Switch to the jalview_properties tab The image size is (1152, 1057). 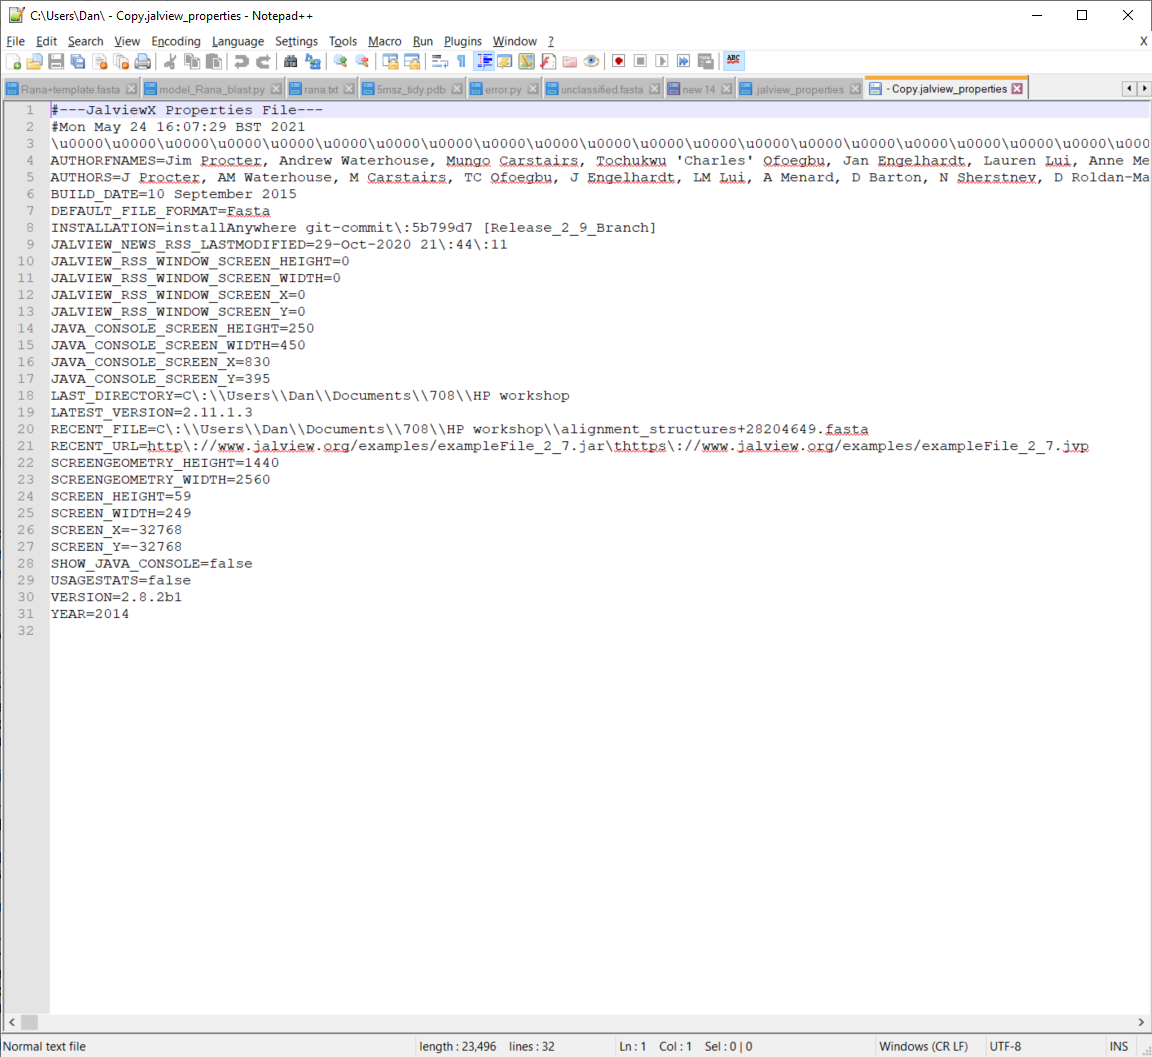(800, 89)
